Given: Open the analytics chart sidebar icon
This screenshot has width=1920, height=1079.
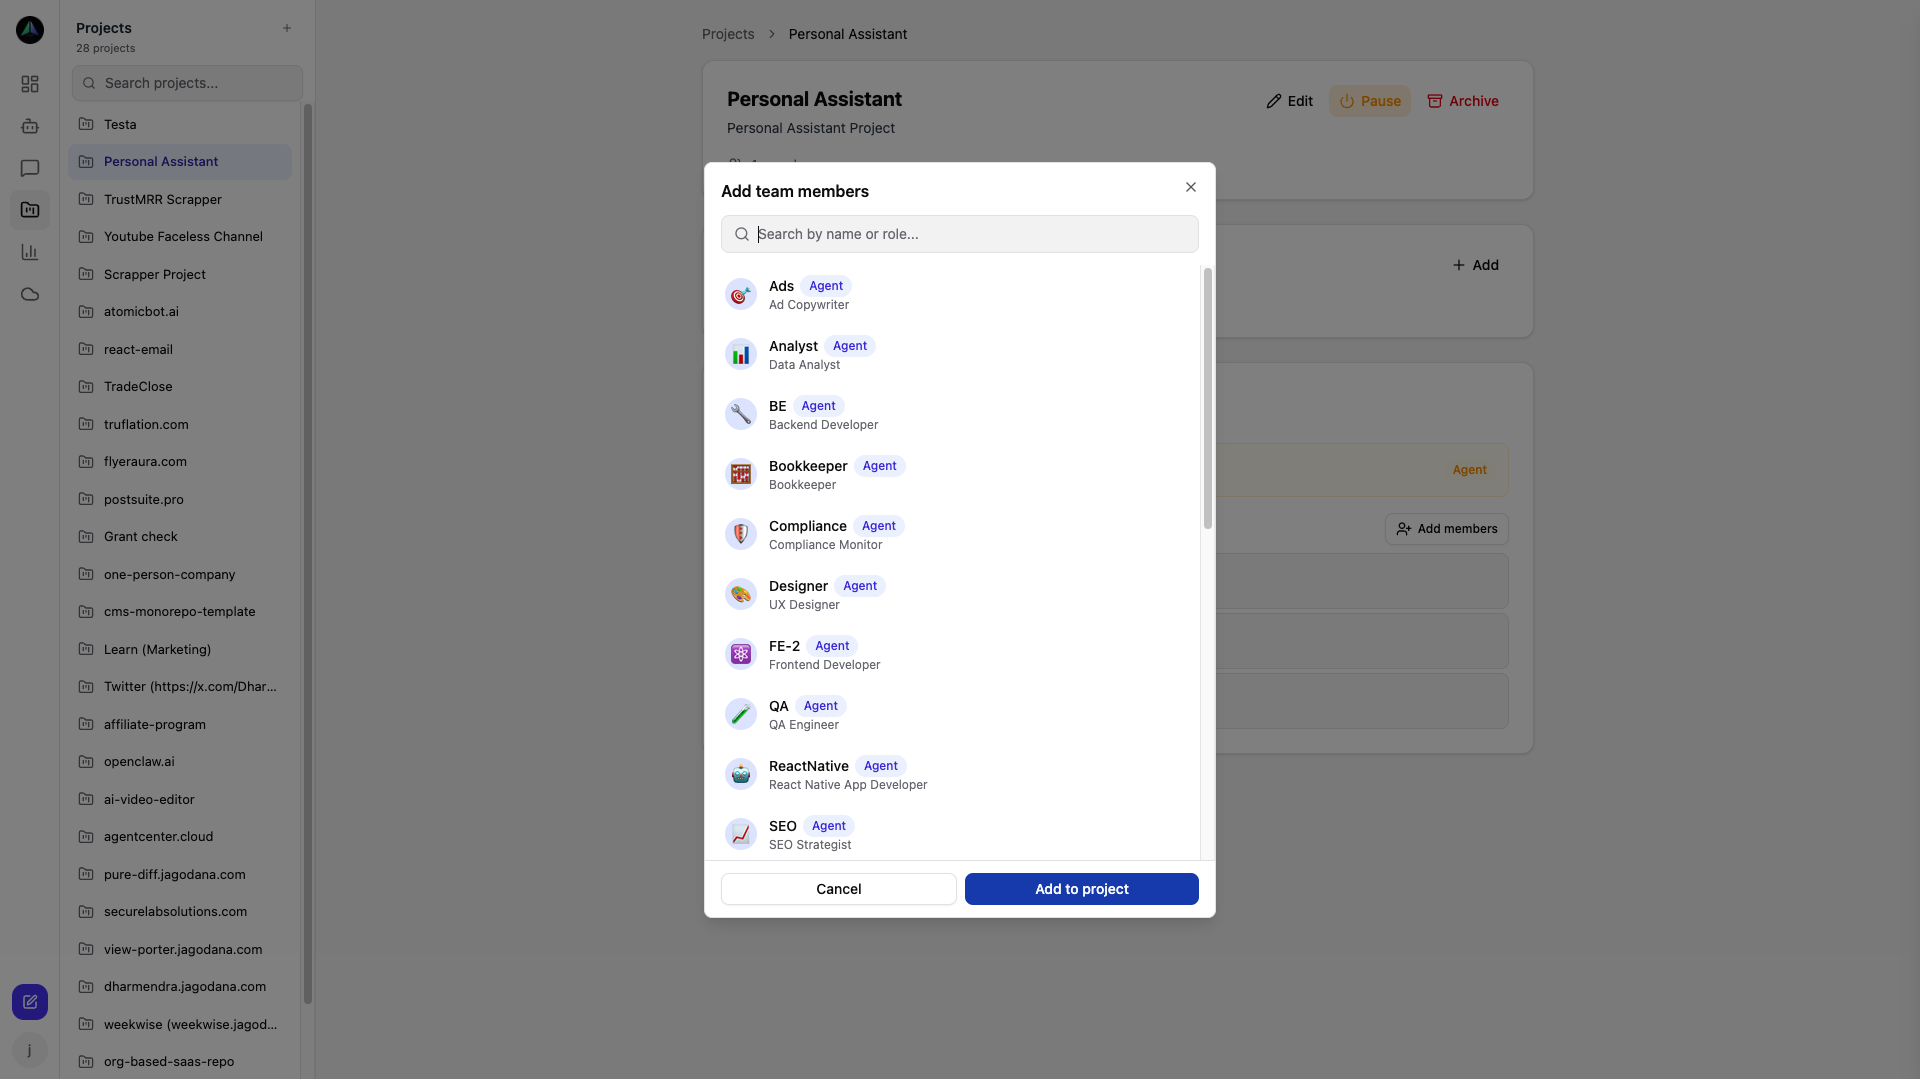Looking at the screenshot, I should tap(30, 252).
